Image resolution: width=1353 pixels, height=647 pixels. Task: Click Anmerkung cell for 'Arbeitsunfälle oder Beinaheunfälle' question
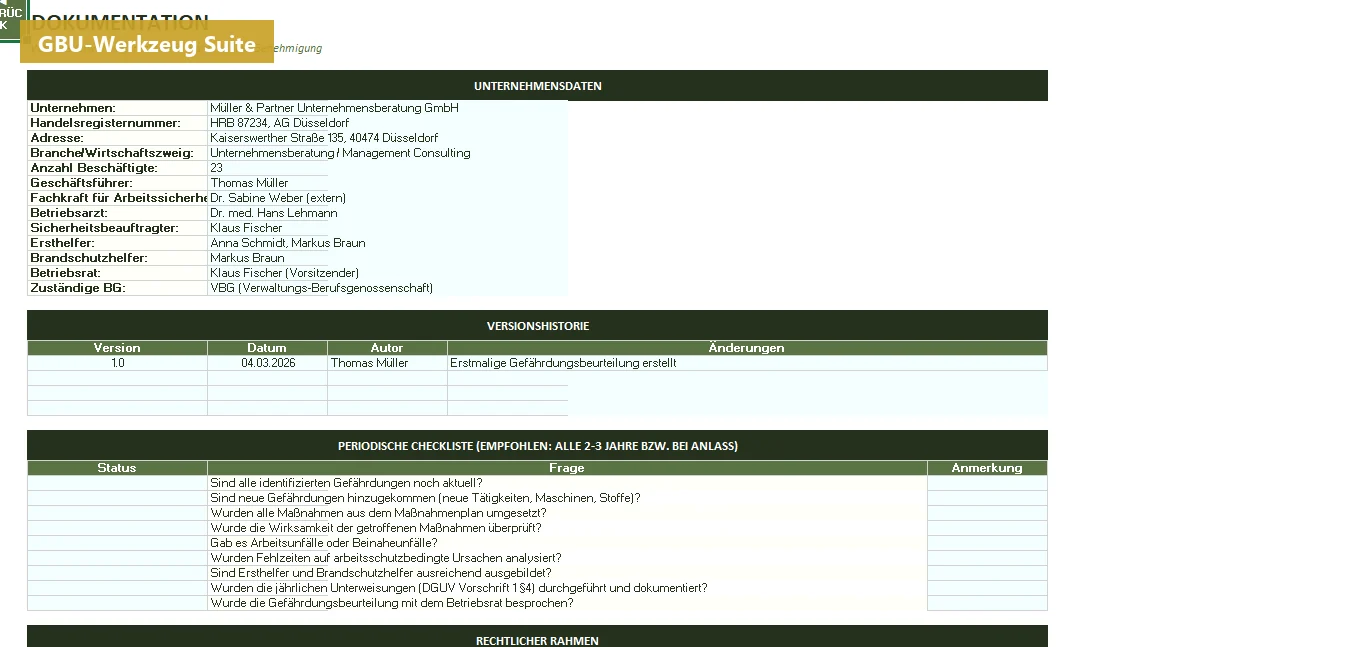pyautogui.click(x=987, y=543)
